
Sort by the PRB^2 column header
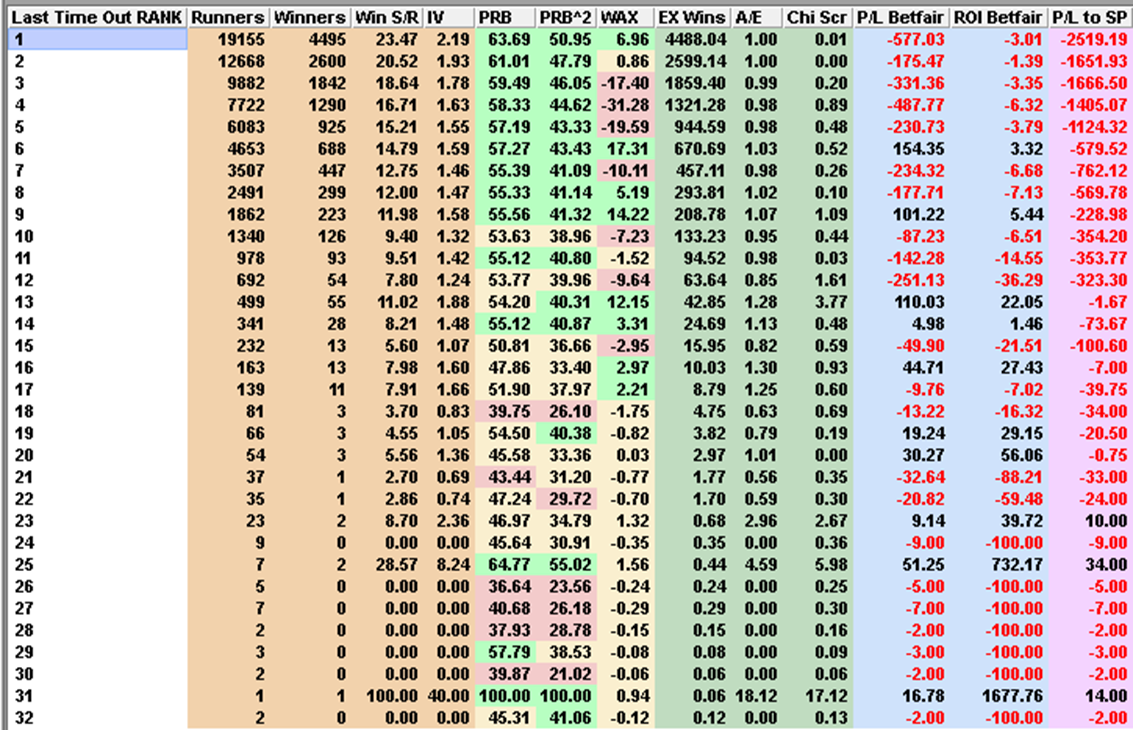click(x=565, y=18)
